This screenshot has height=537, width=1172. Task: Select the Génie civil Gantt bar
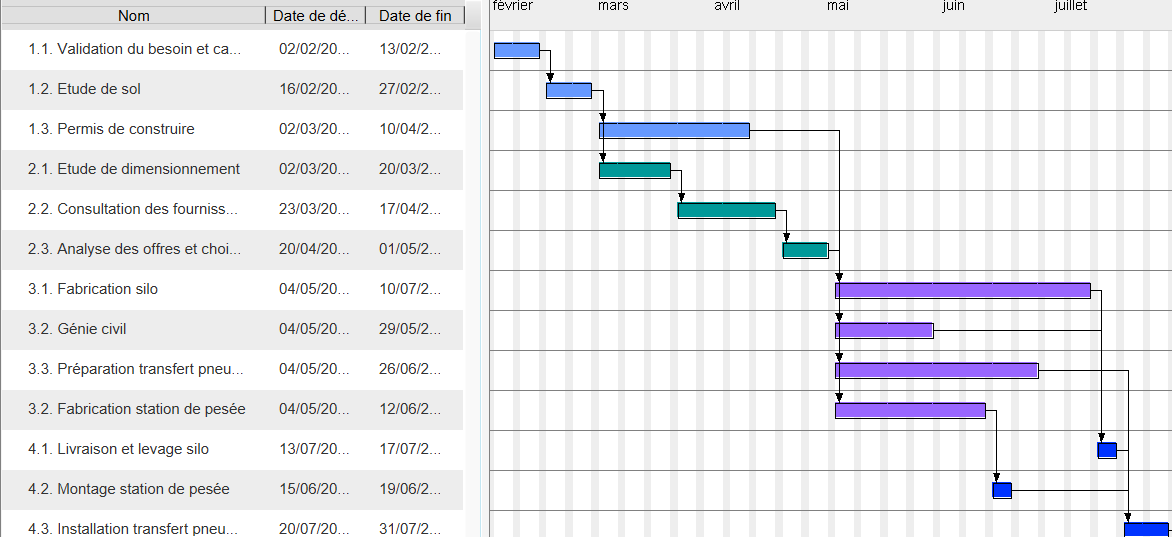click(x=884, y=331)
